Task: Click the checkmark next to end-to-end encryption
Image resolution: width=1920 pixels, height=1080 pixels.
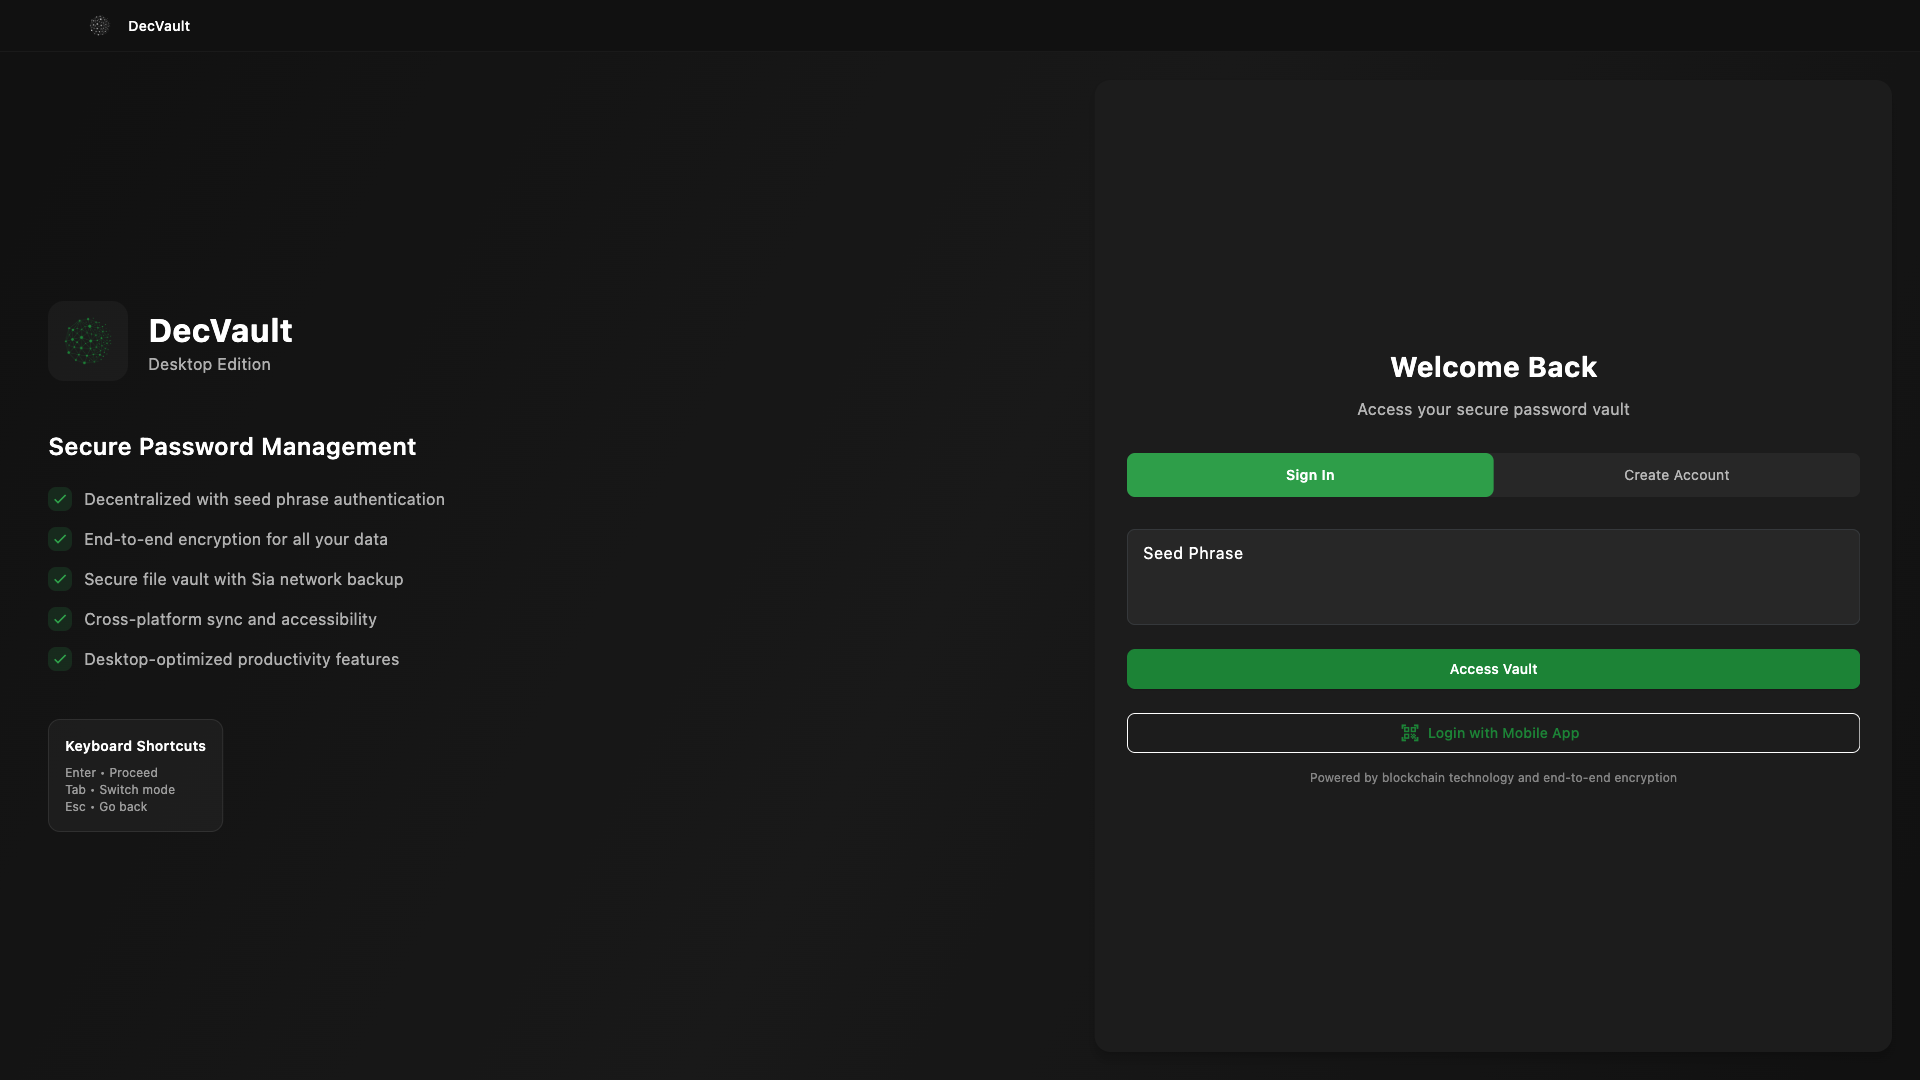Action: [59, 539]
